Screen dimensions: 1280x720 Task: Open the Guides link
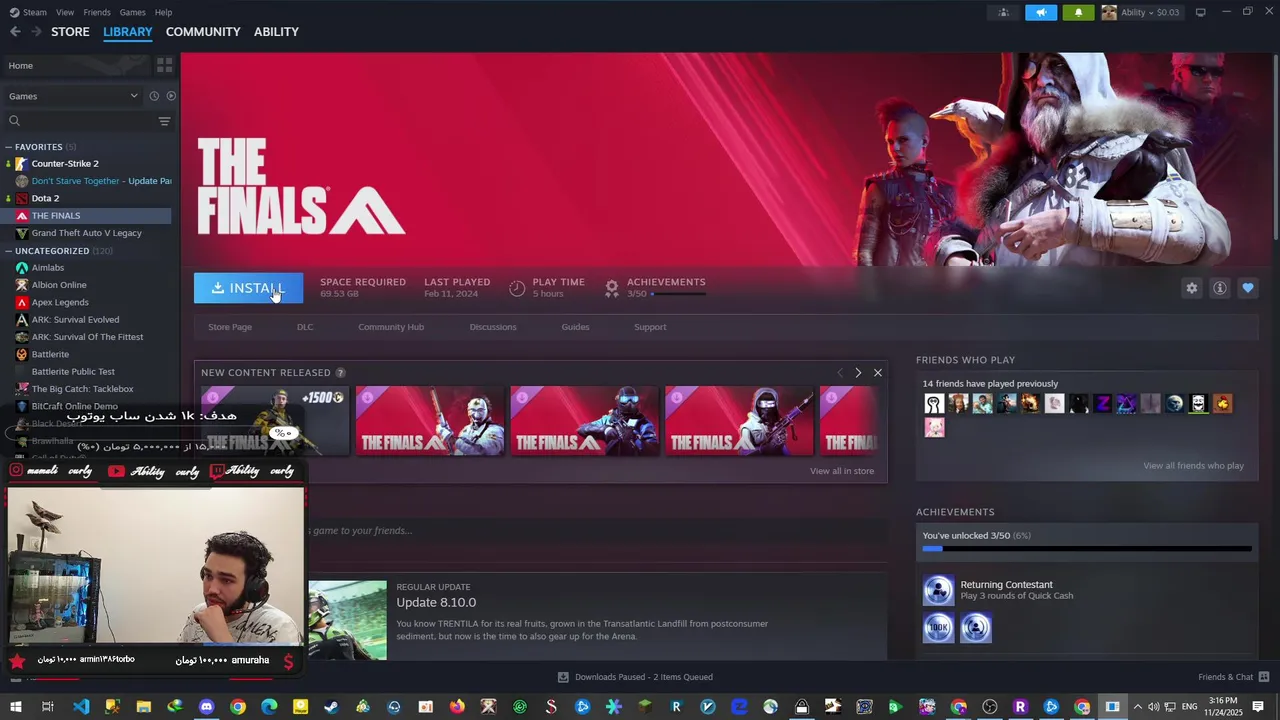point(575,327)
